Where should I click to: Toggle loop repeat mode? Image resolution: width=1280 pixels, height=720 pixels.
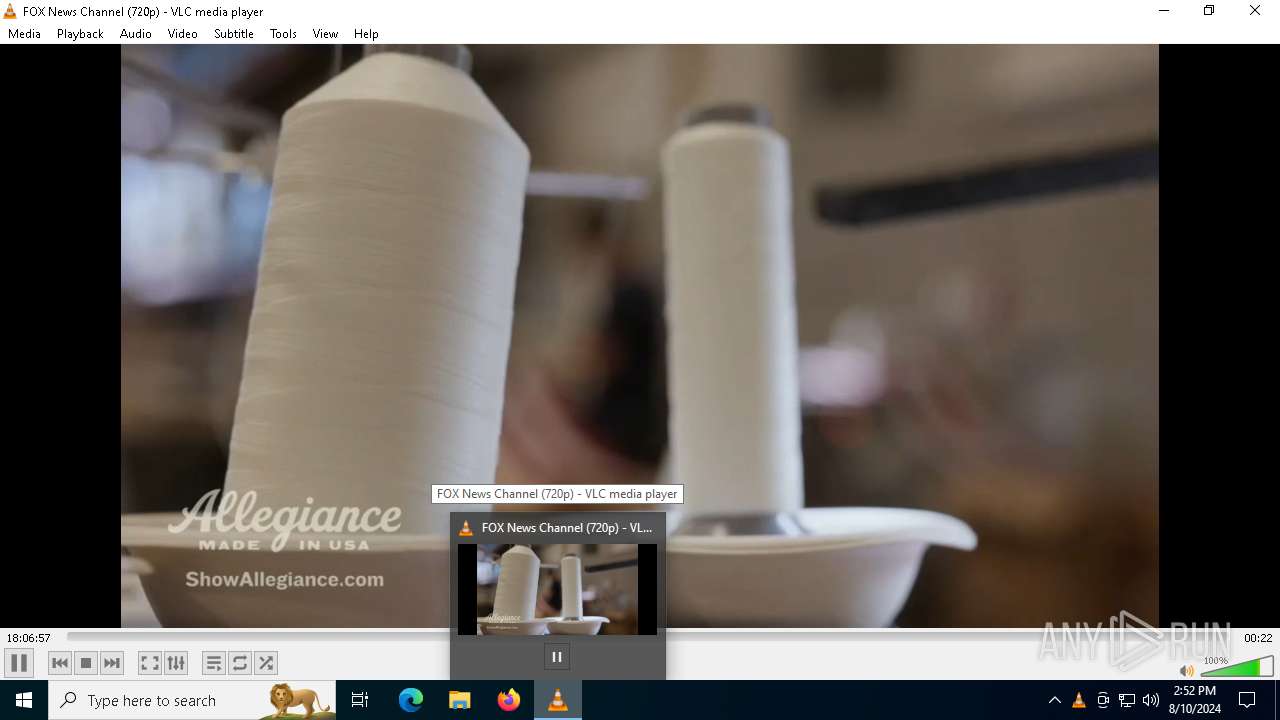click(240, 663)
